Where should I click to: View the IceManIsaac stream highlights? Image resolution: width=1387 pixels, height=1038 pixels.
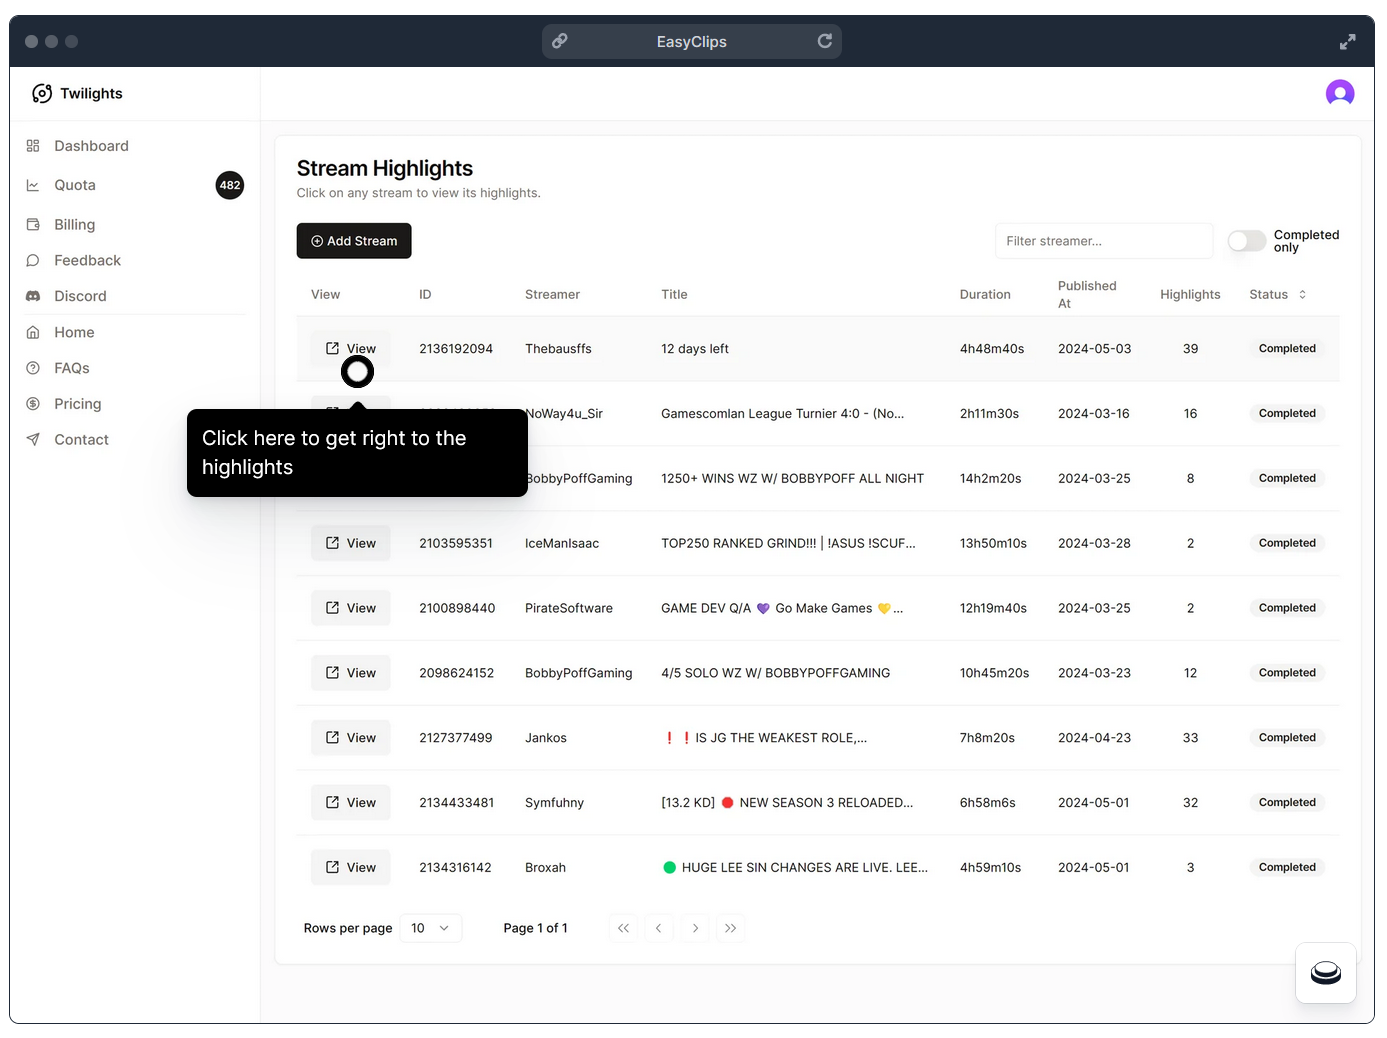(351, 543)
